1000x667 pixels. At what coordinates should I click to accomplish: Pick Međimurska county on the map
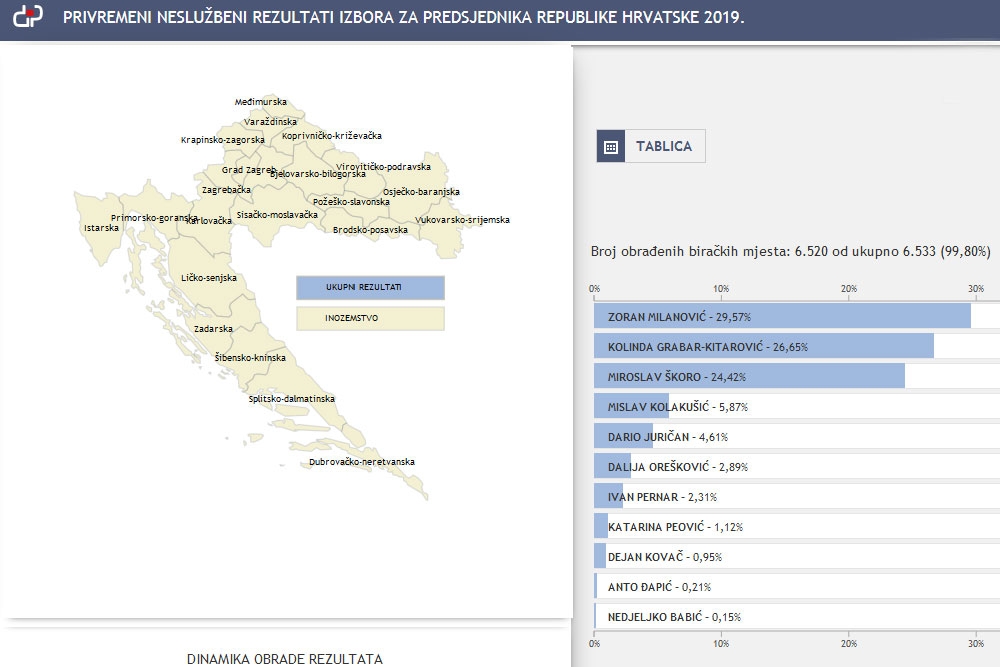tap(261, 102)
